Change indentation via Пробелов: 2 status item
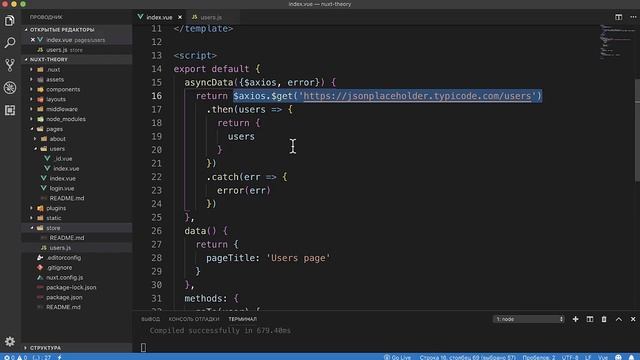The image size is (640, 360). click(539, 357)
